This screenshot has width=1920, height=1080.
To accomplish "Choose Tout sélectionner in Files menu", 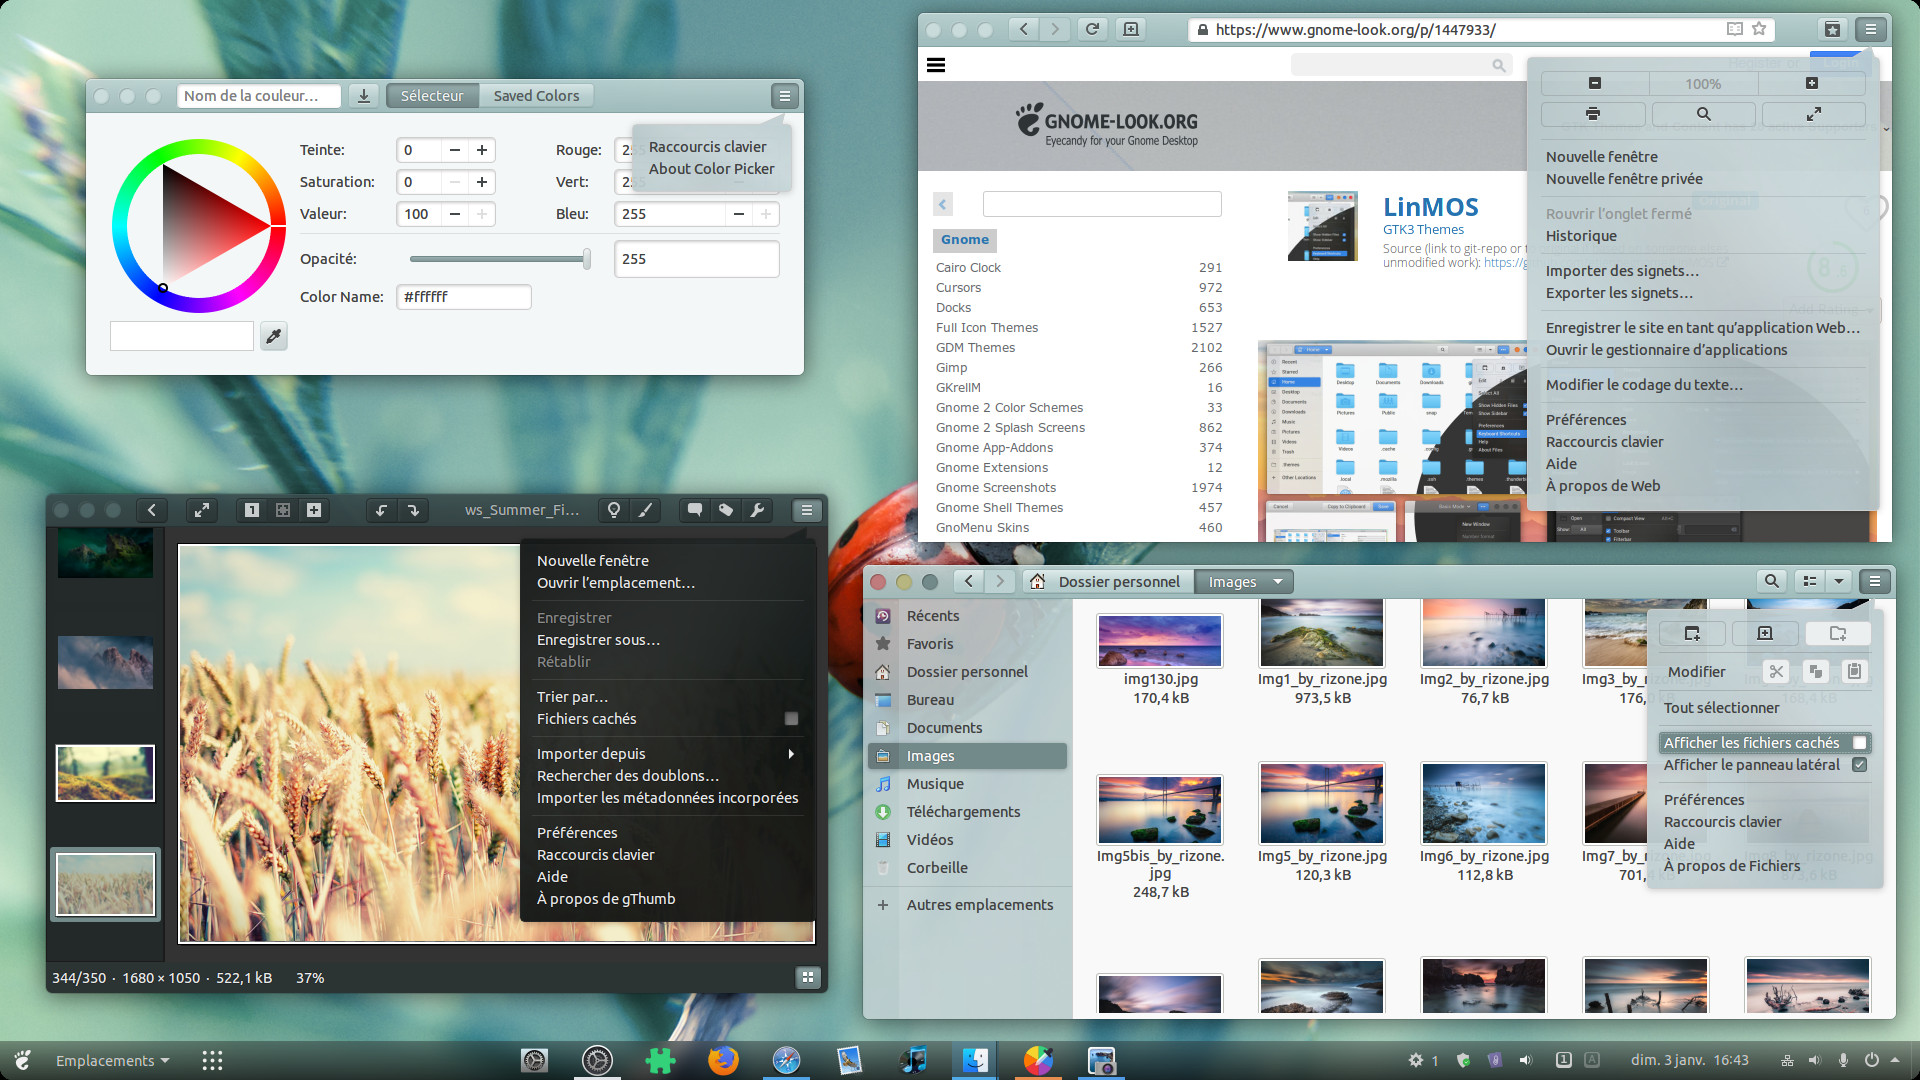I will point(1721,708).
